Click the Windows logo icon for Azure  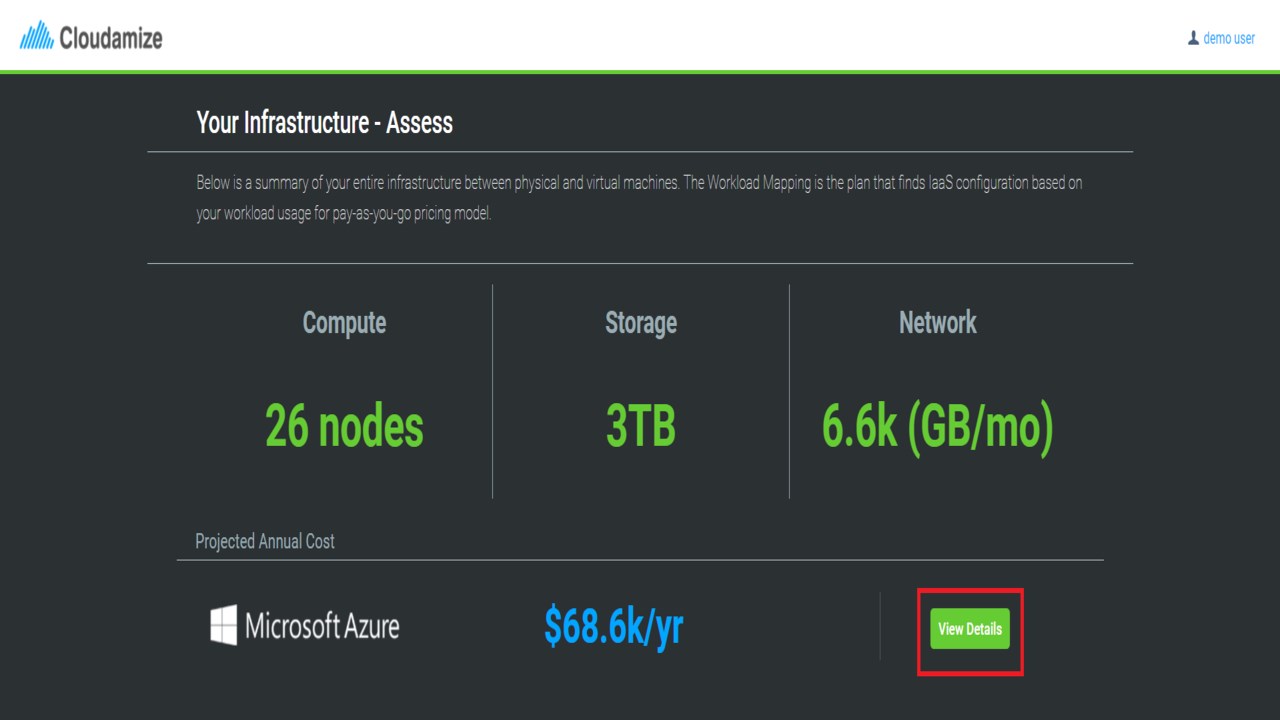(224, 625)
